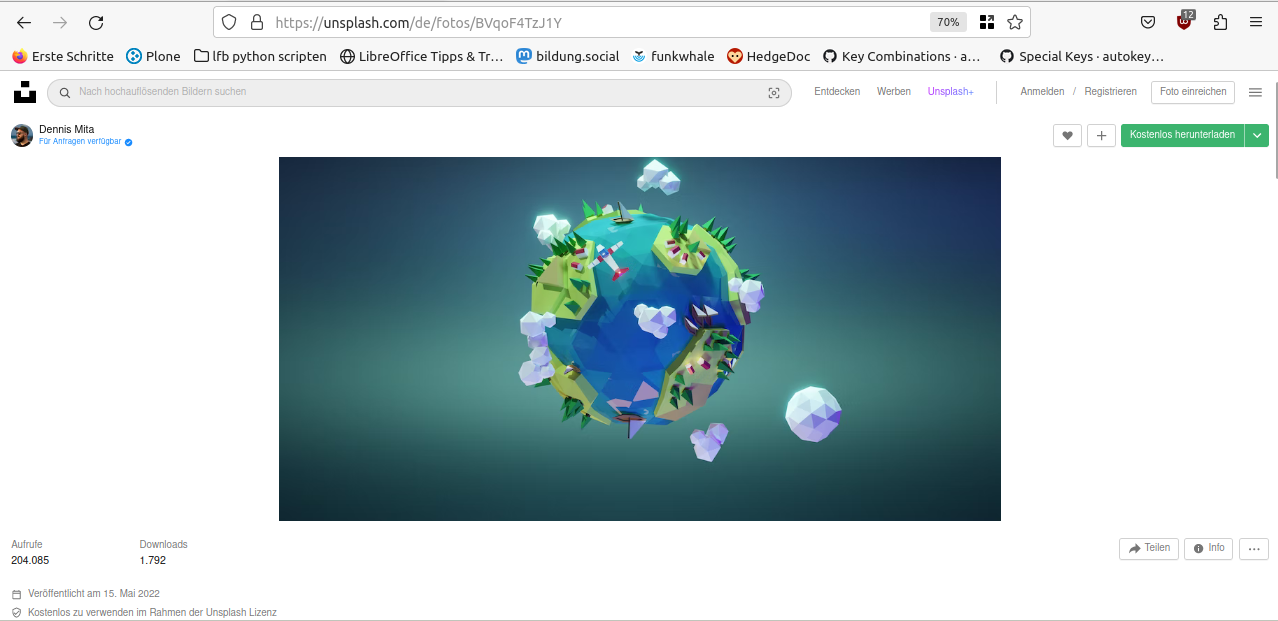The width and height of the screenshot is (1278, 621).
Task: Open Dennis Mita's profile link
Action: pos(66,129)
